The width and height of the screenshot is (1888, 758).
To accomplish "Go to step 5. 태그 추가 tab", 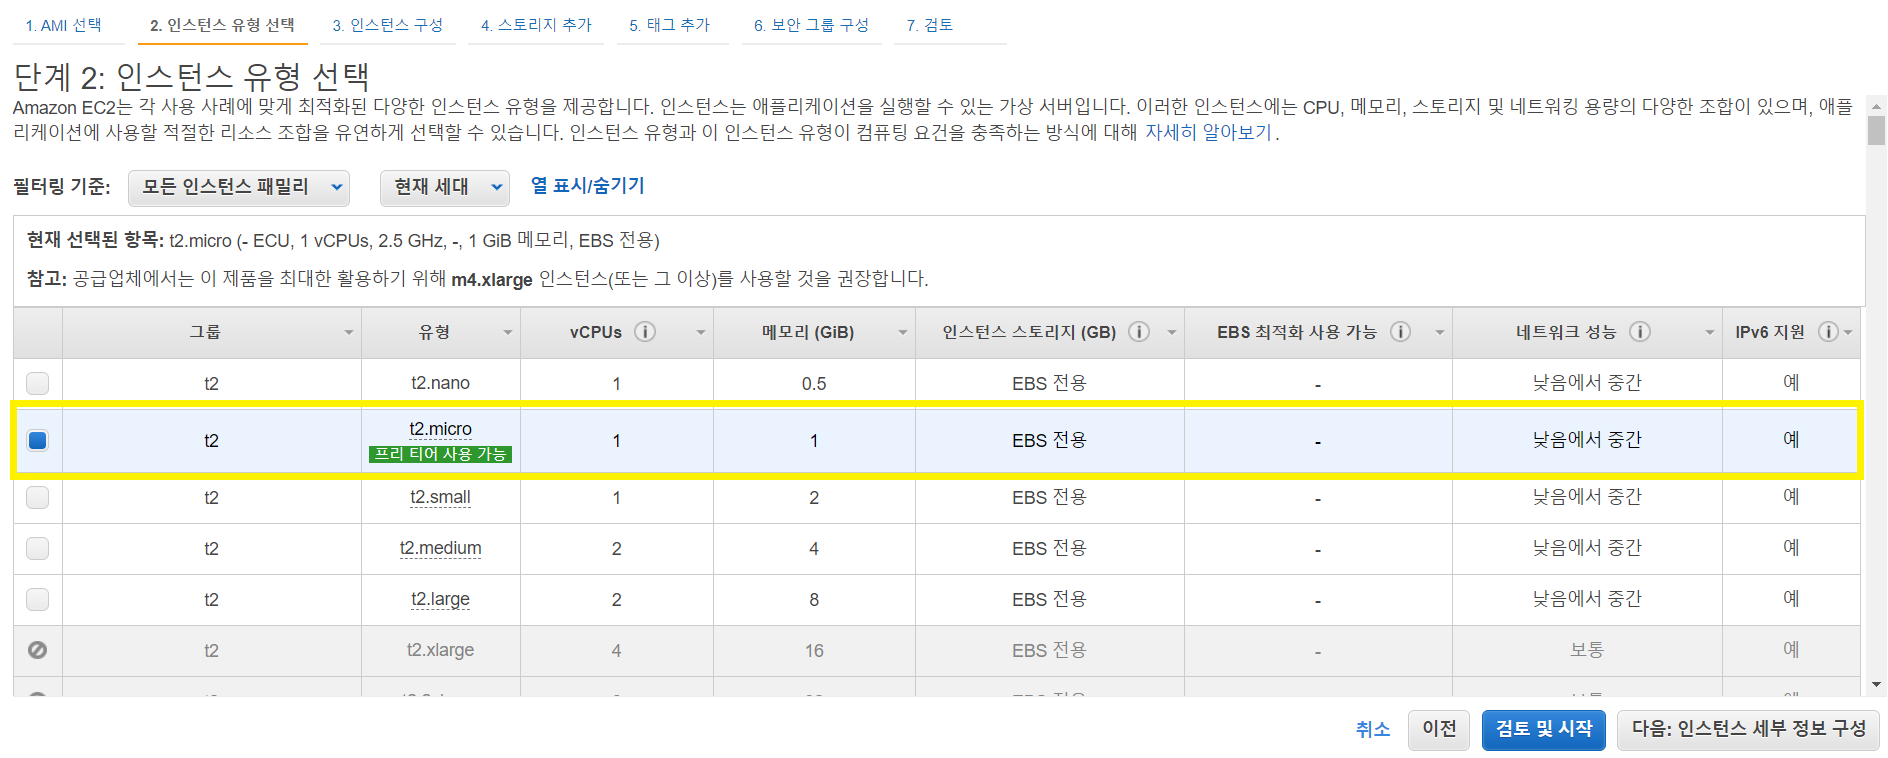I will 670,25.
